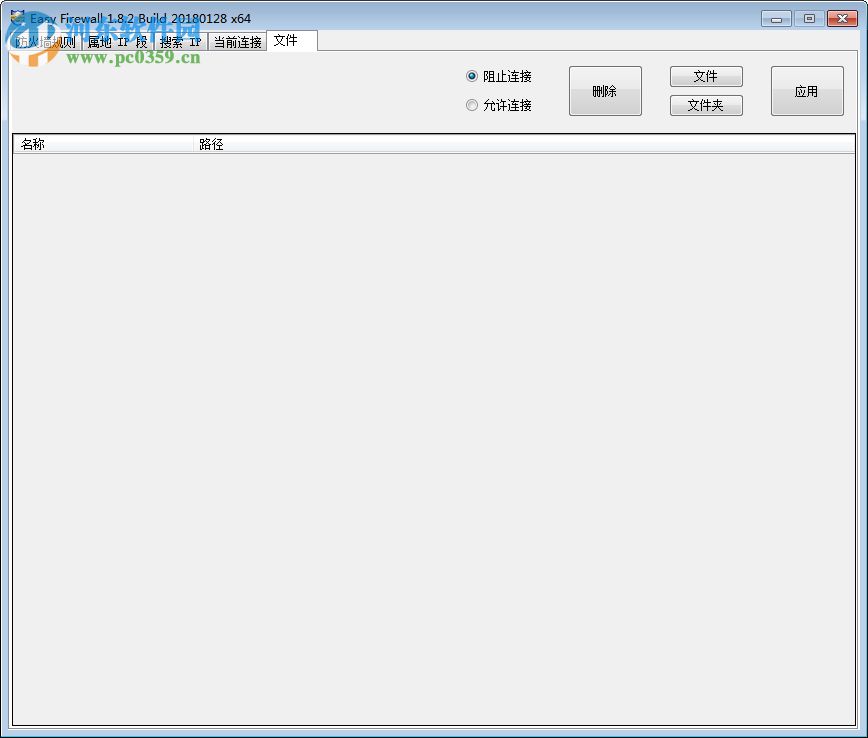Select the active 文件 files tab

coord(288,41)
